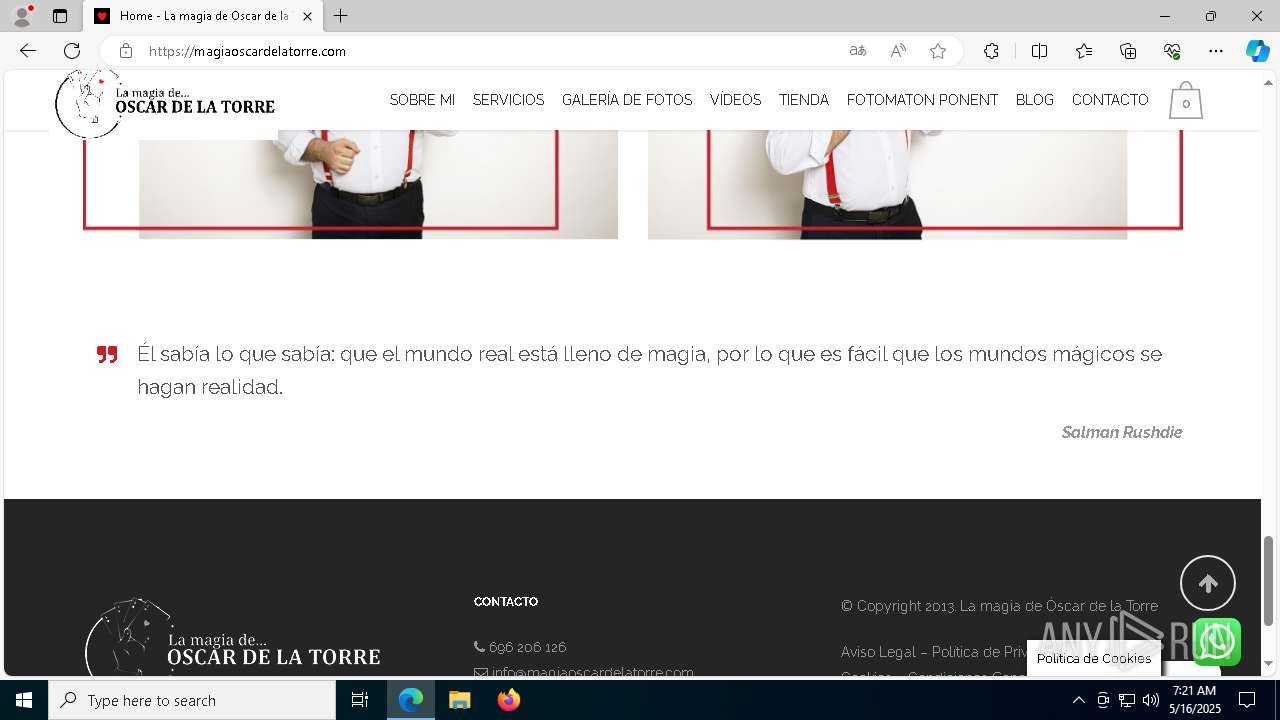Open the Windows Start menu
Screen dimensions: 1280x720
24,700
